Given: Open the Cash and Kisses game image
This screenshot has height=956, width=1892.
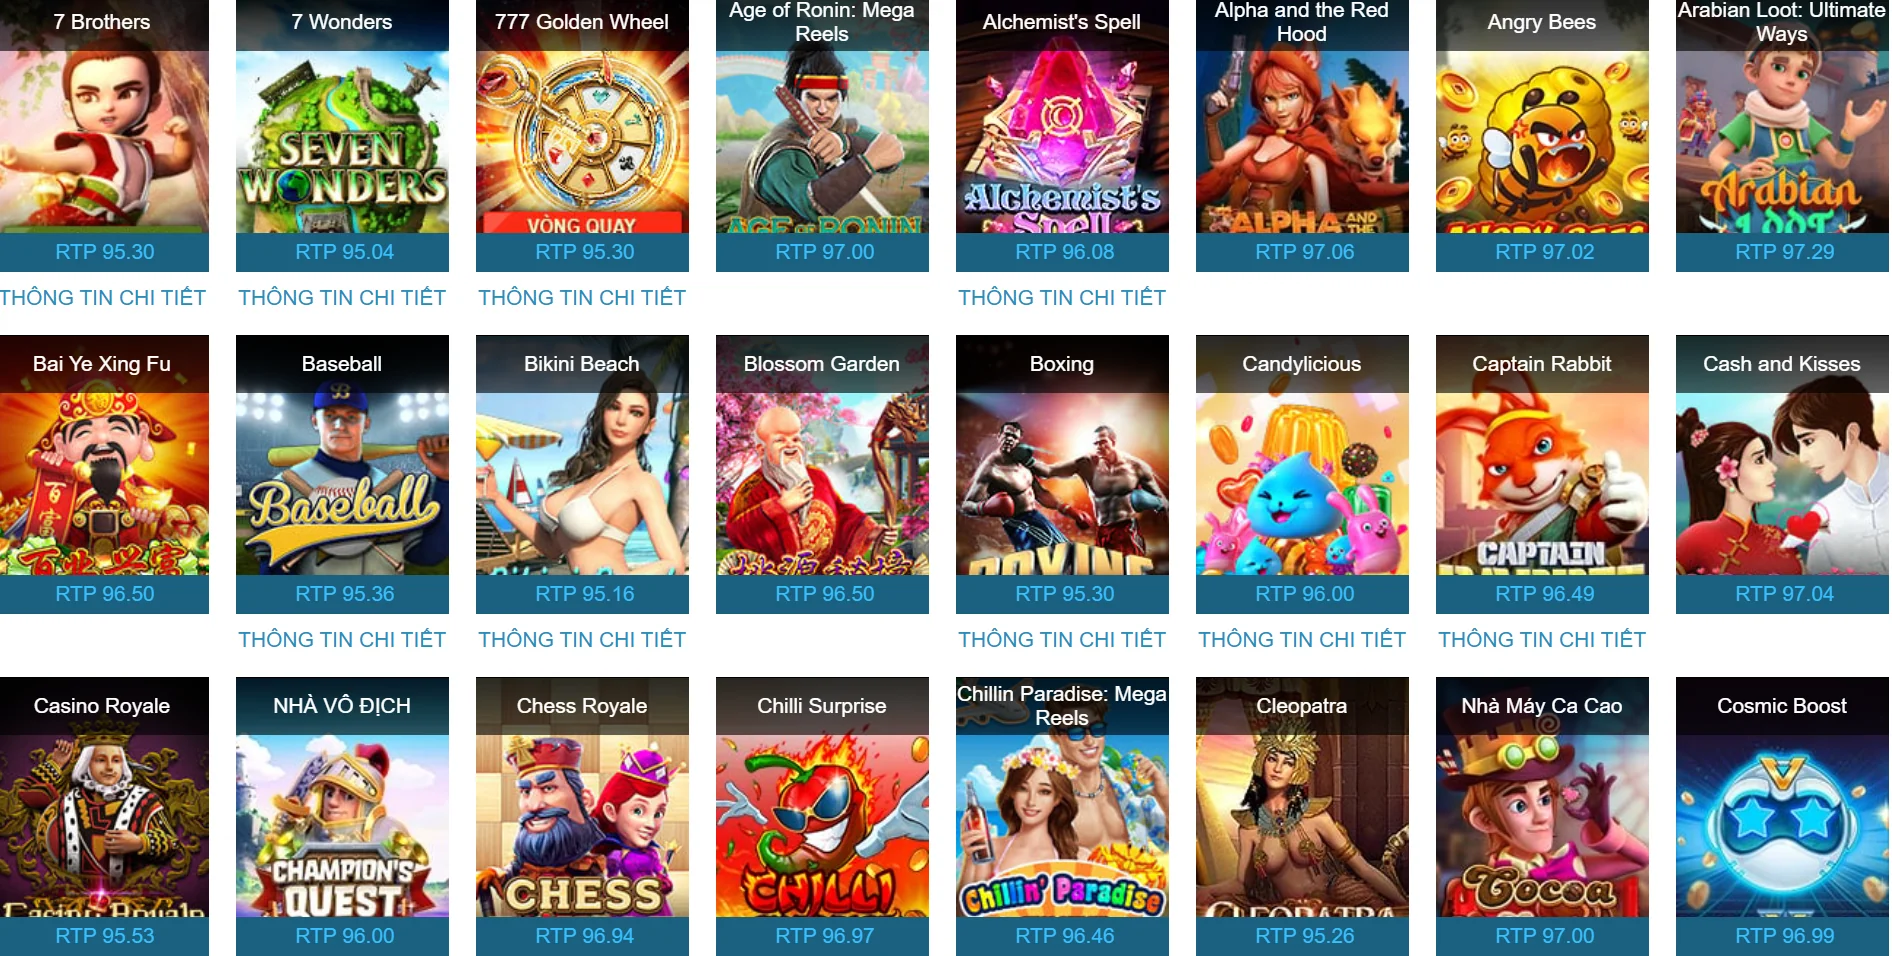Looking at the screenshot, I should (1782, 474).
